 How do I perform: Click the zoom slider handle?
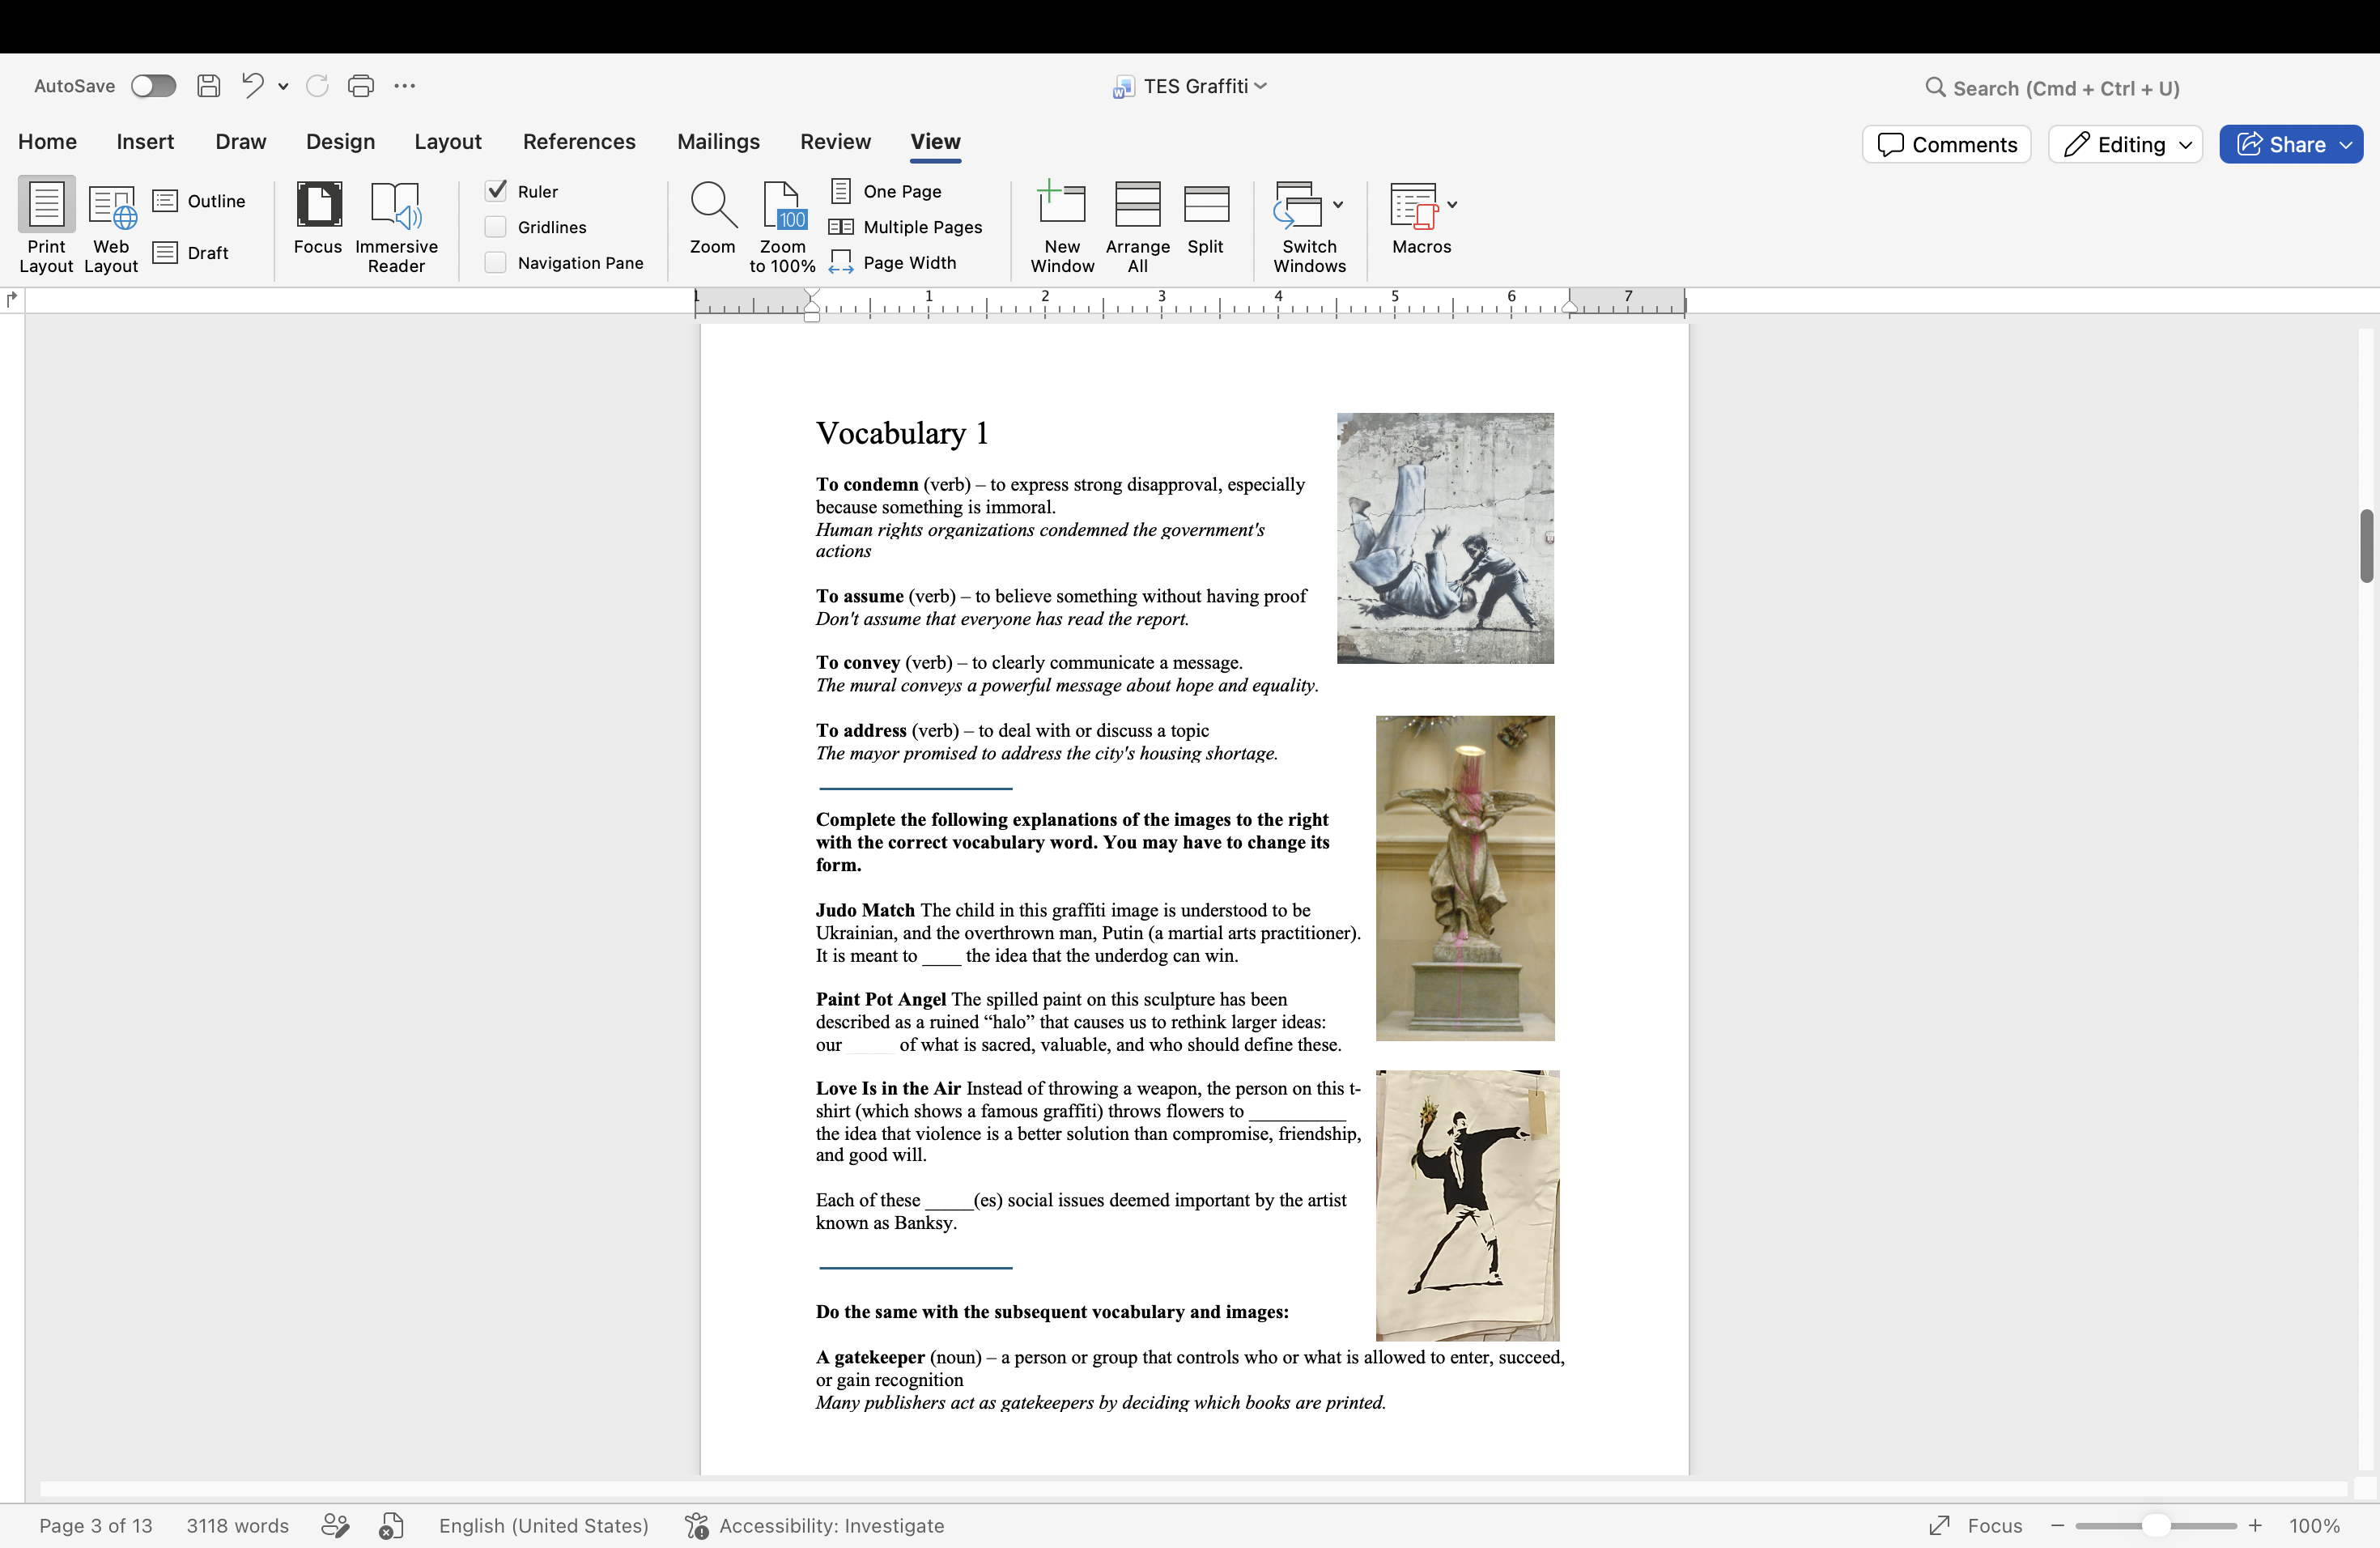click(2155, 1525)
